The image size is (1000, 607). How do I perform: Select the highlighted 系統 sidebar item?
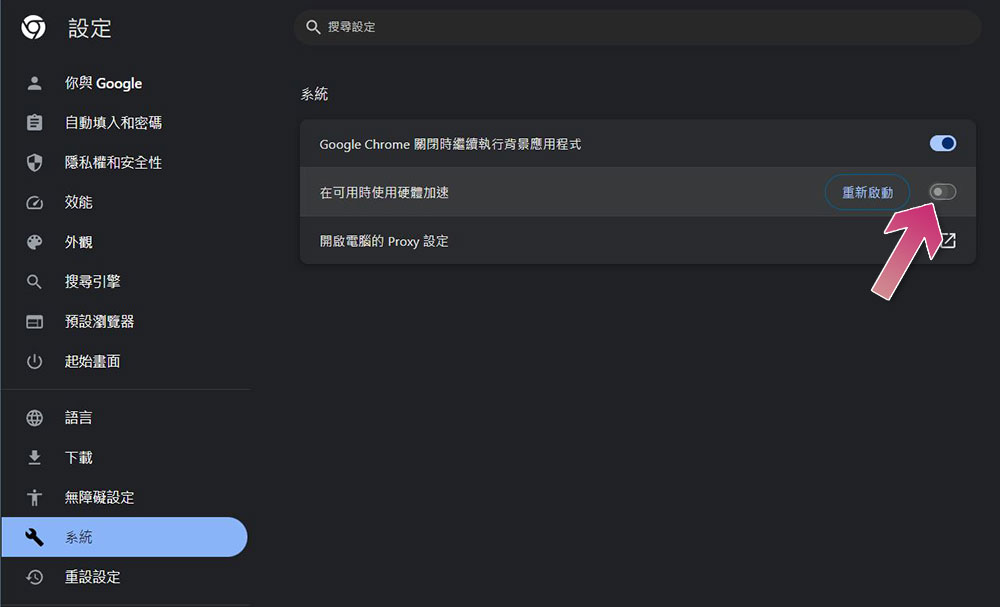124,537
